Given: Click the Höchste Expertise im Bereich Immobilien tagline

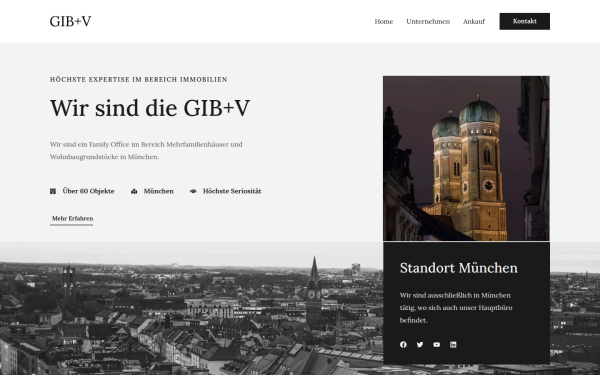Looking at the screenshot, I should coord(139,80).
